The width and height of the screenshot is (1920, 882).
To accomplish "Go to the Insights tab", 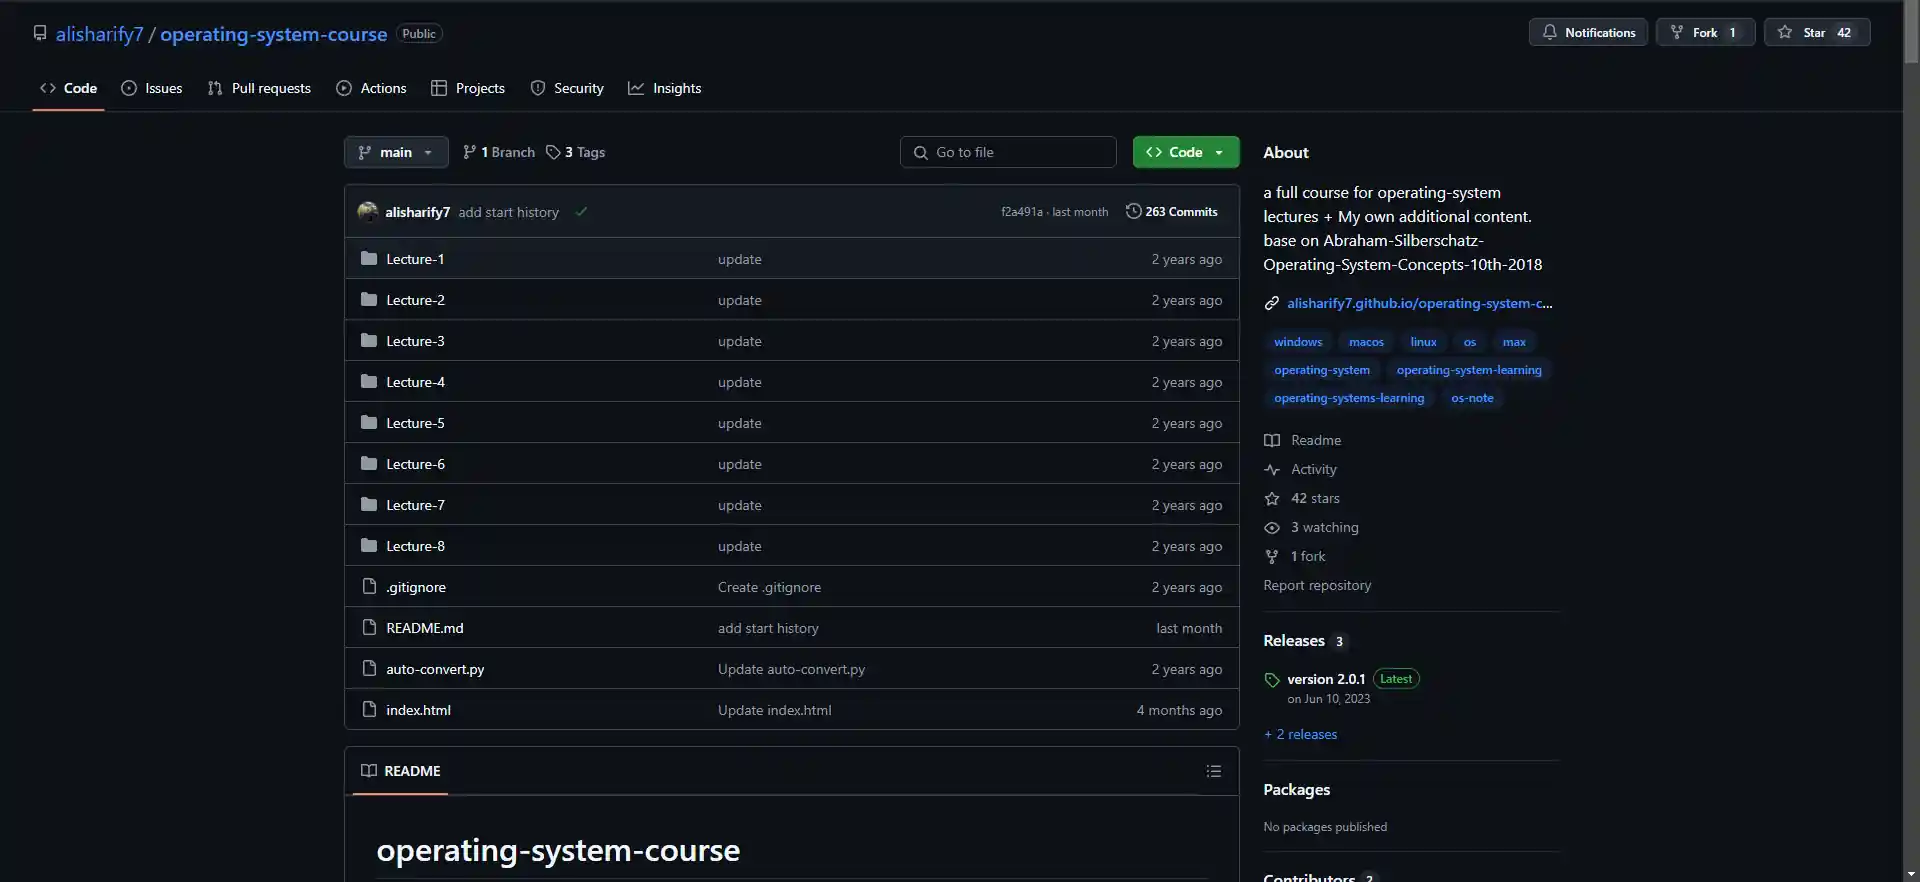I will (x=665, y=88).
